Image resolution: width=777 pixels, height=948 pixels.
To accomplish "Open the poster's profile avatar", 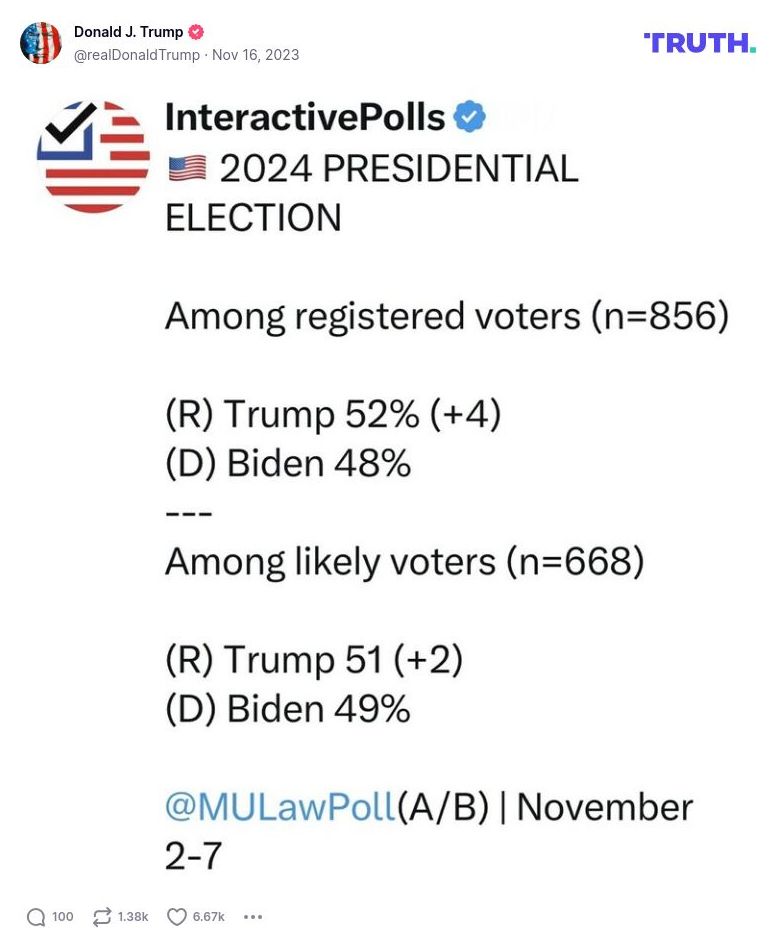I will tap(41, 43).
